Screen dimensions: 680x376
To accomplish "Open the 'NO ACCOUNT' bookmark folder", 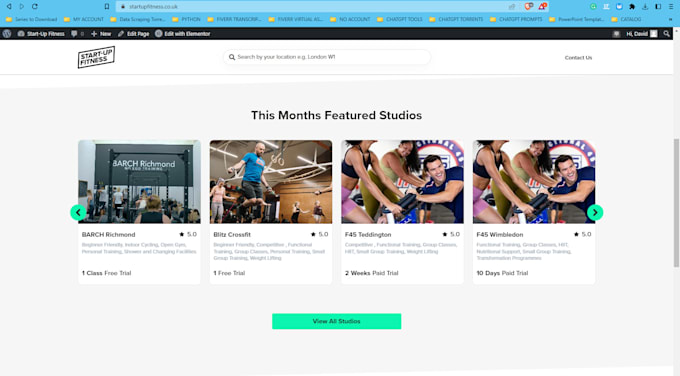I will 350,20.
